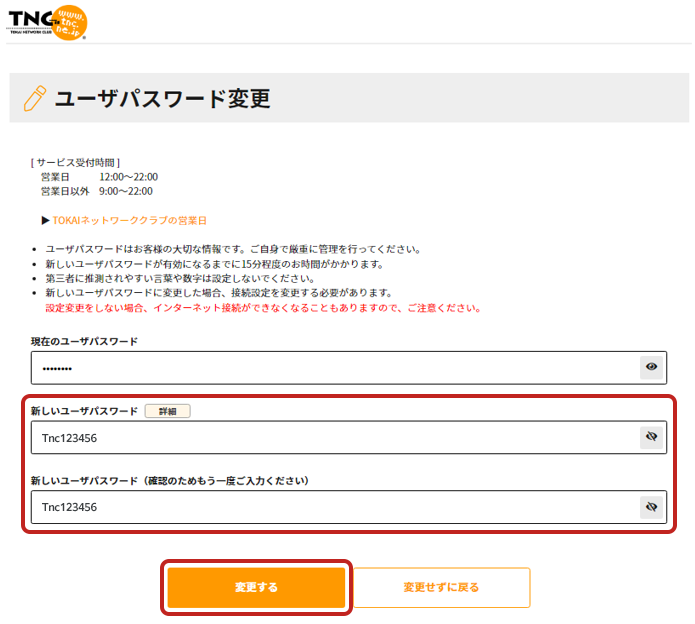Screen dimensions: 695x624
Task: Click the red warning text about connection settings
Action: [x=263, y=308]
